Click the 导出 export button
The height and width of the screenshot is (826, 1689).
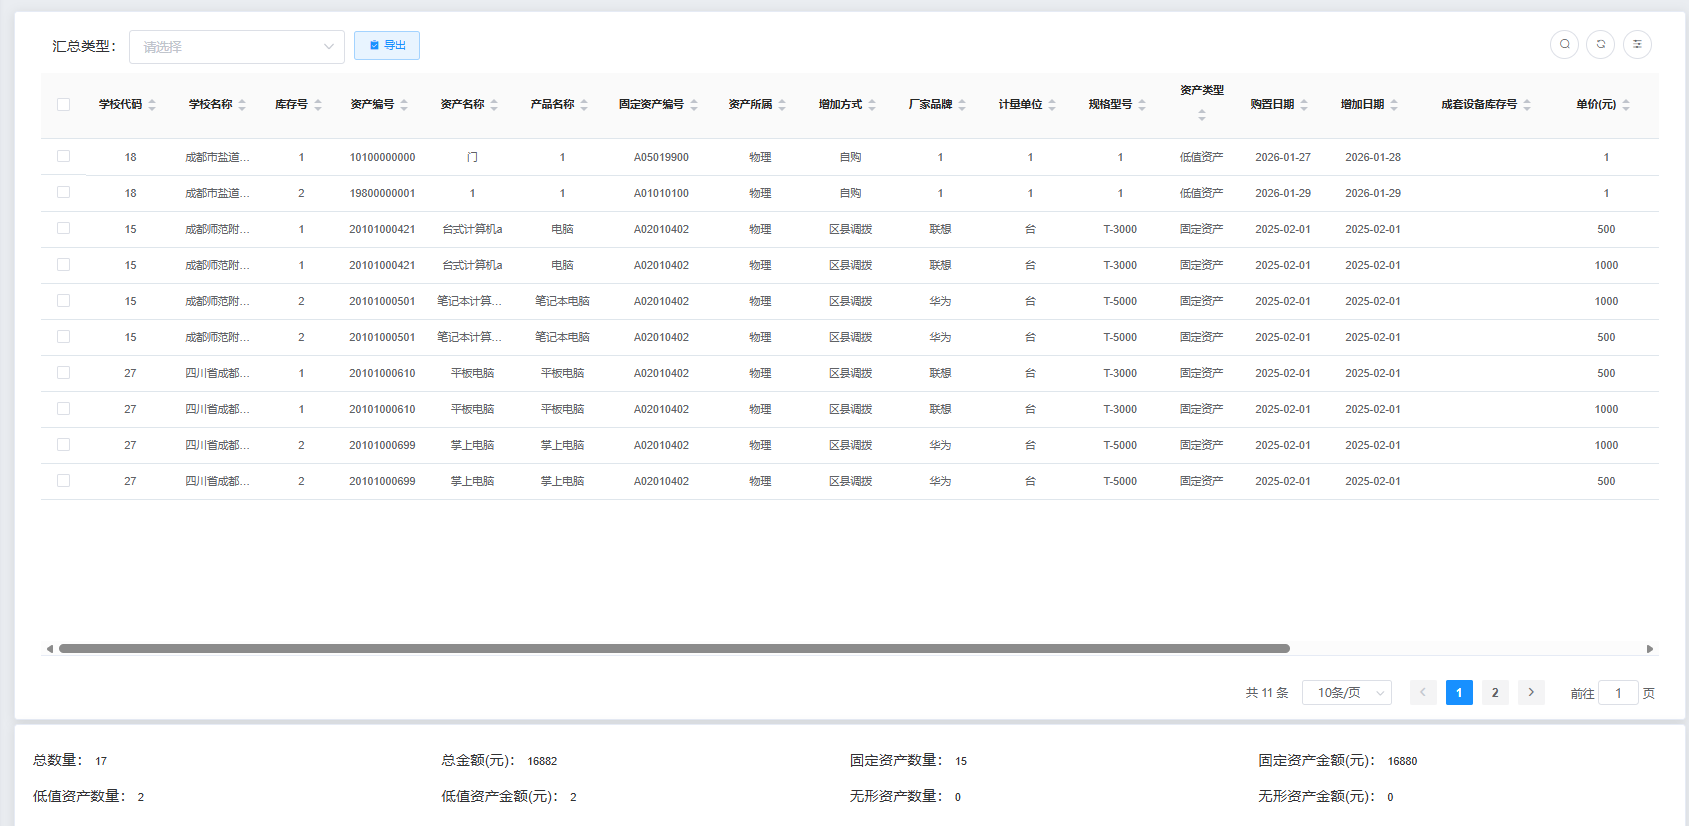click(x=387, y=46)
